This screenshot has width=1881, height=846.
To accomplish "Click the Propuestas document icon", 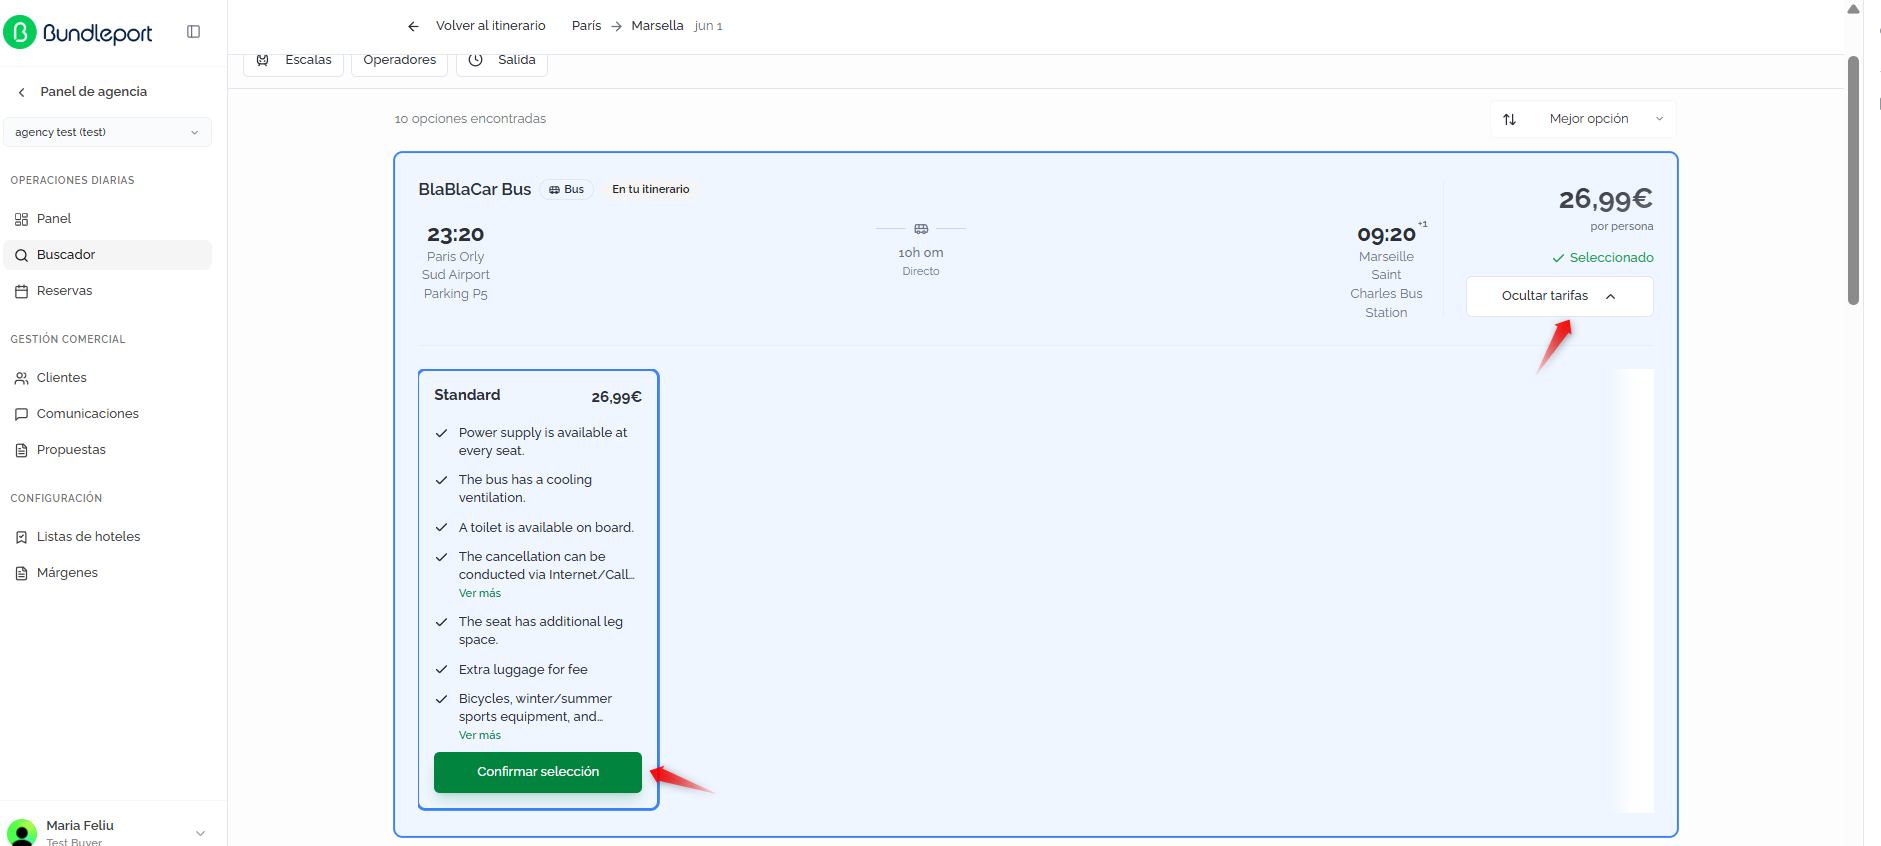I will pos(21,450).
